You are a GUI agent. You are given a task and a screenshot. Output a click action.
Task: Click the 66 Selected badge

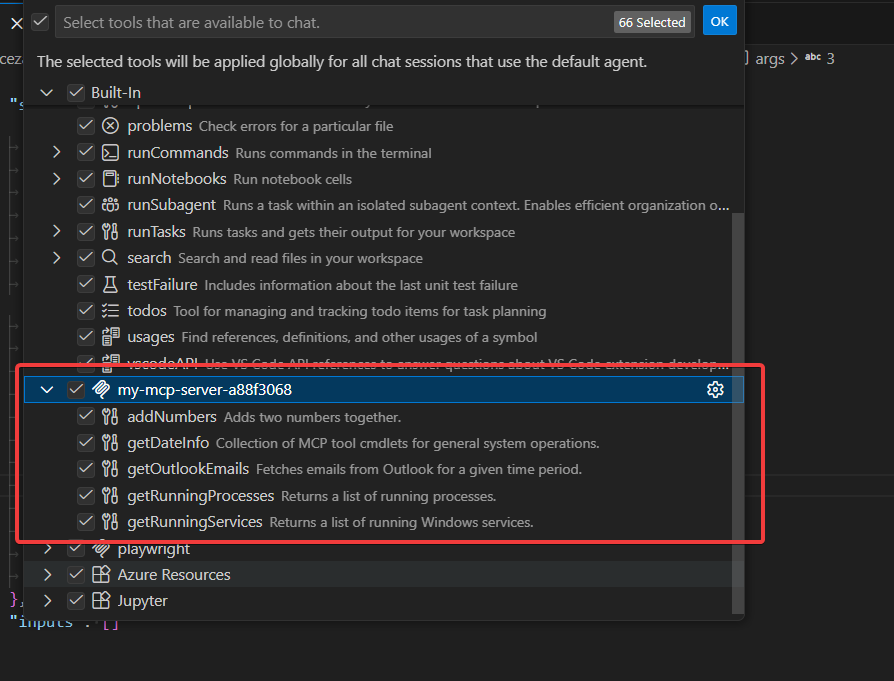(652, 22)
